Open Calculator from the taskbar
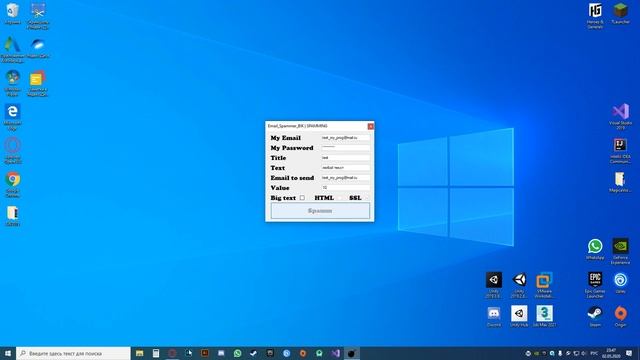 pos(156,353)
